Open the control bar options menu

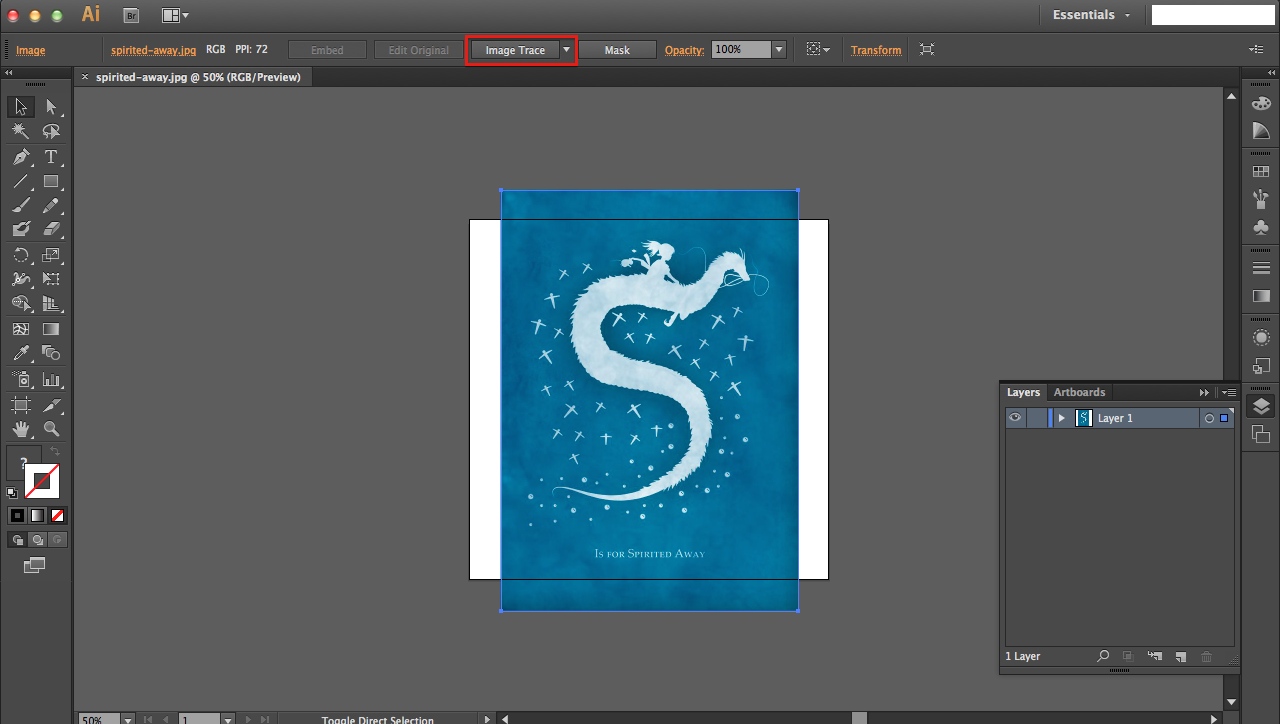click(1256, 49)
